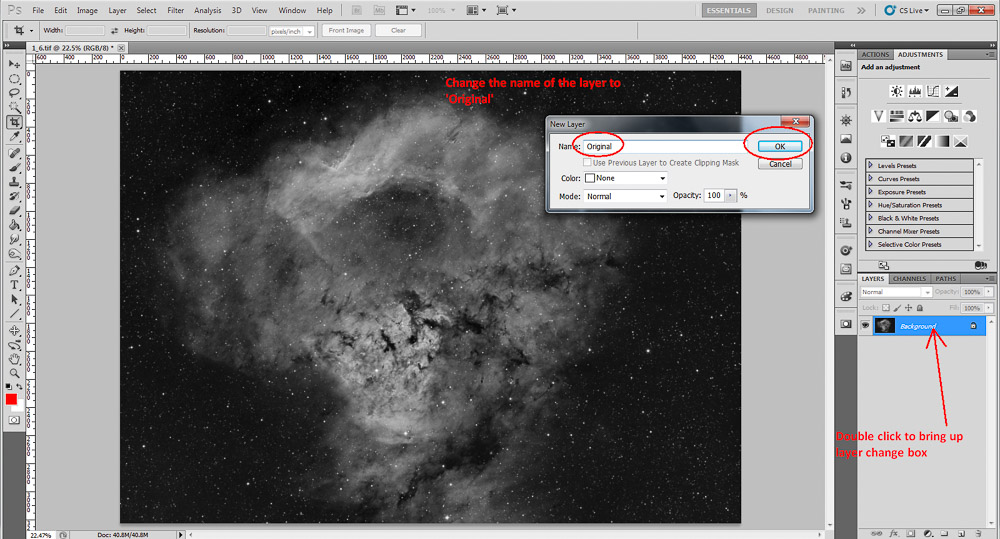This screenshot has height=539, width=1000.
Task: Add a Brightness/Contrast adjustment
Action: click(897, 92)
